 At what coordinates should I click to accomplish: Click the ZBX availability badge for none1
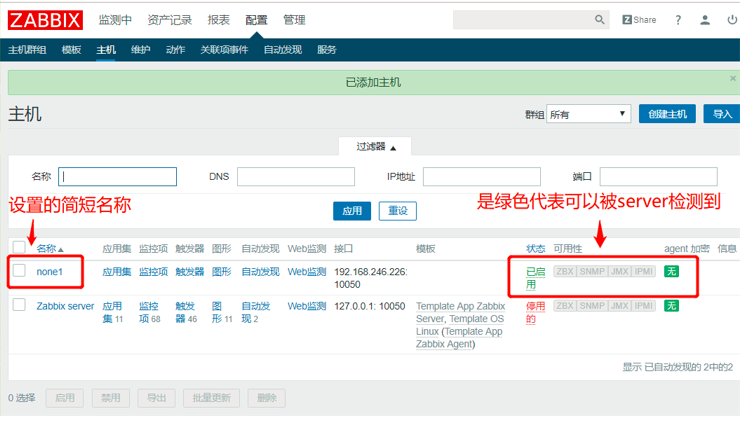pyautogui.click(x=565, y=271)
